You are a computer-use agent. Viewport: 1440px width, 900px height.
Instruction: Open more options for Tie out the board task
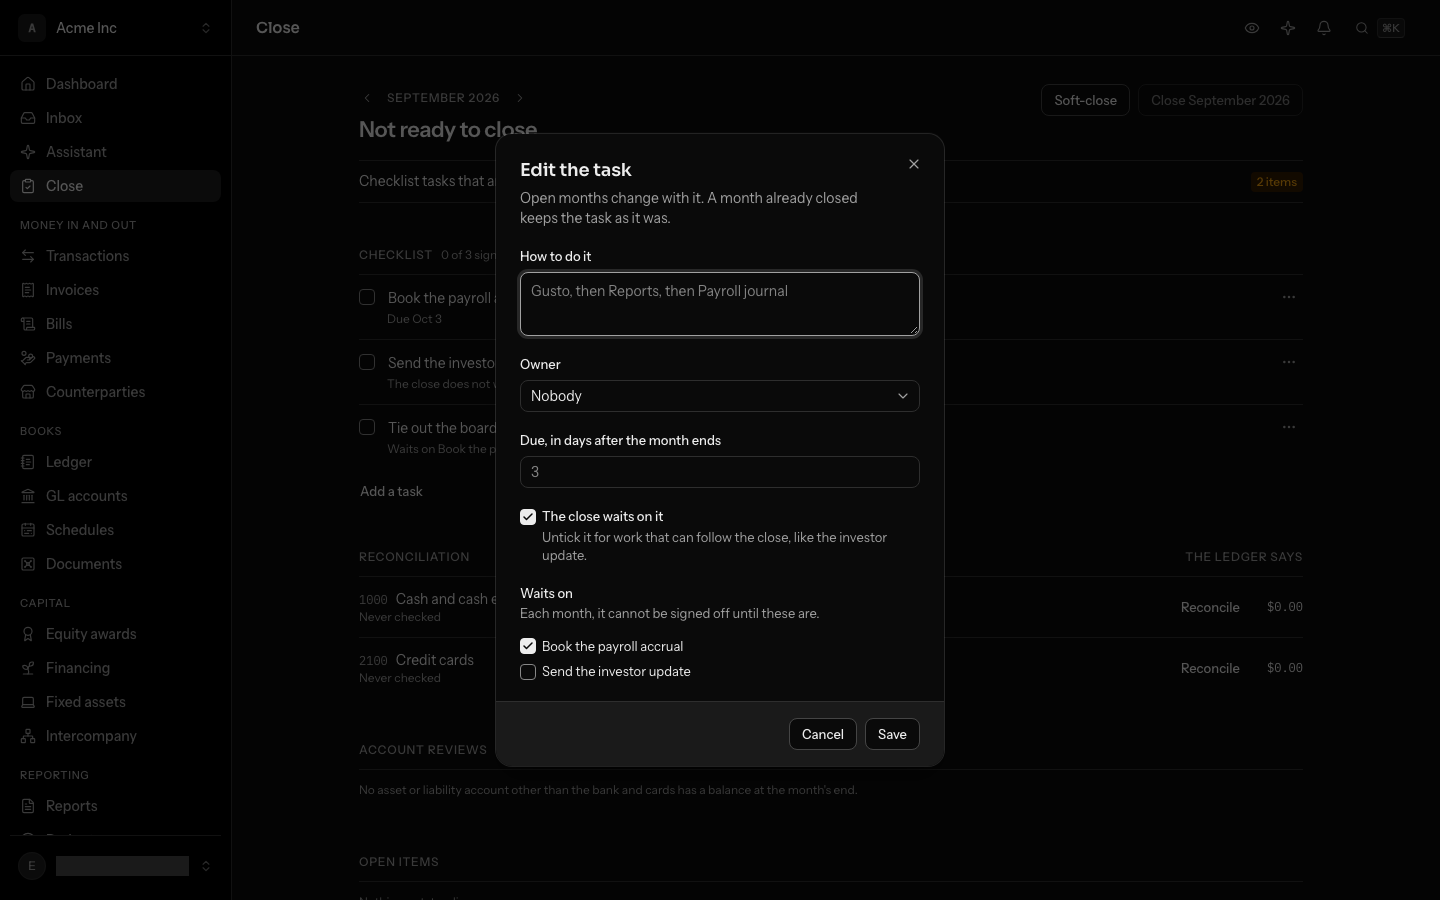point(1289,427)
